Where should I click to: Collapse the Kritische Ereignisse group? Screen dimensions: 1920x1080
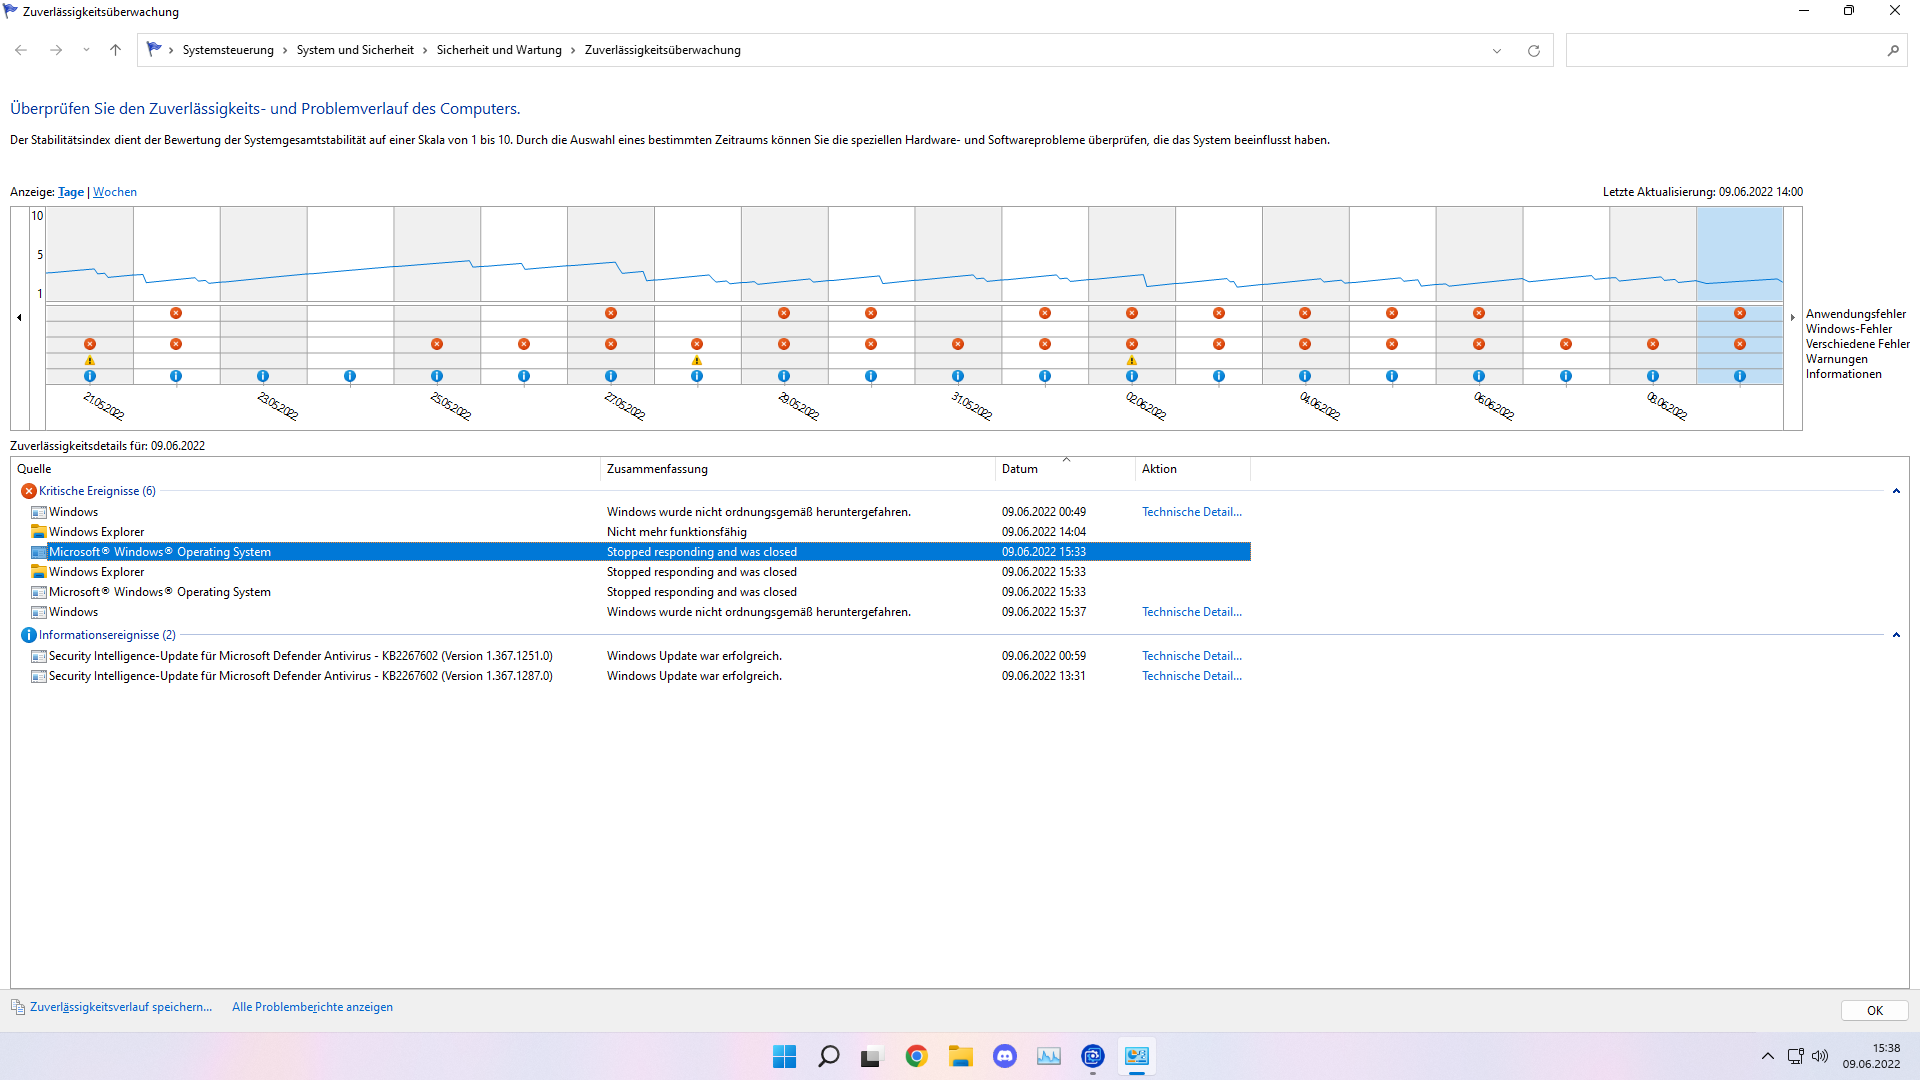1896,491
